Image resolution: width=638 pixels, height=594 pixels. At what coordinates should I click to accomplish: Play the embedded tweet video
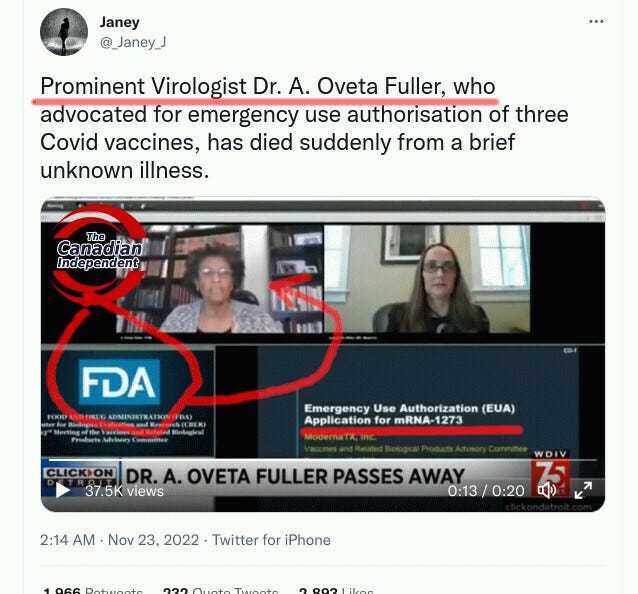(62, 490)
